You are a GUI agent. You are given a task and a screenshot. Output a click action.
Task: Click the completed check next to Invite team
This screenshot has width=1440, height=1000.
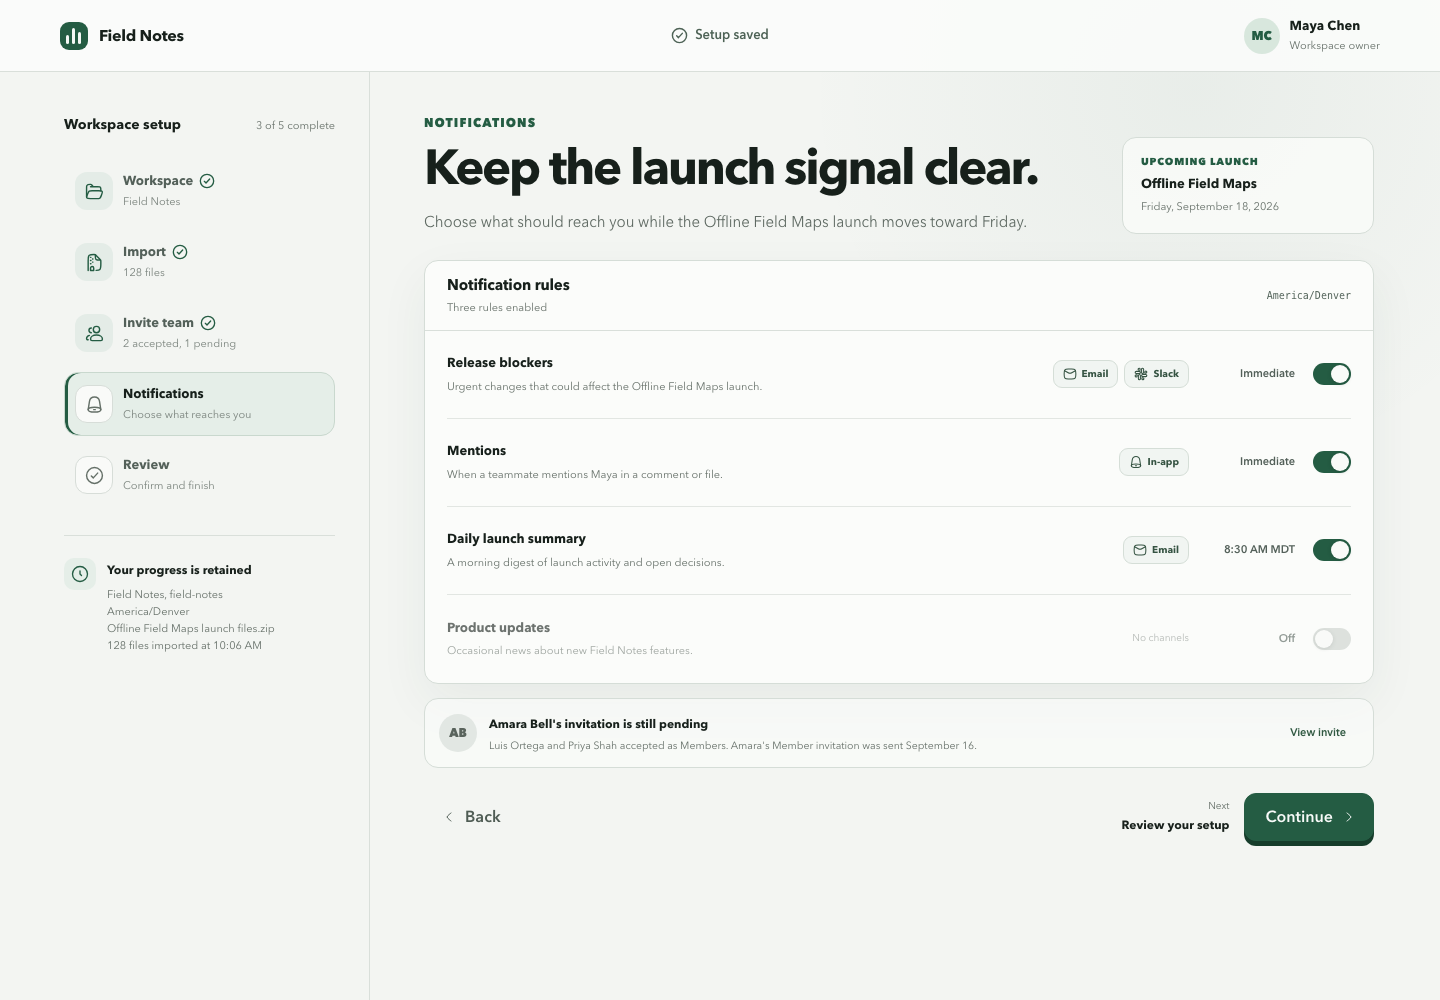(x=208, y=323)
